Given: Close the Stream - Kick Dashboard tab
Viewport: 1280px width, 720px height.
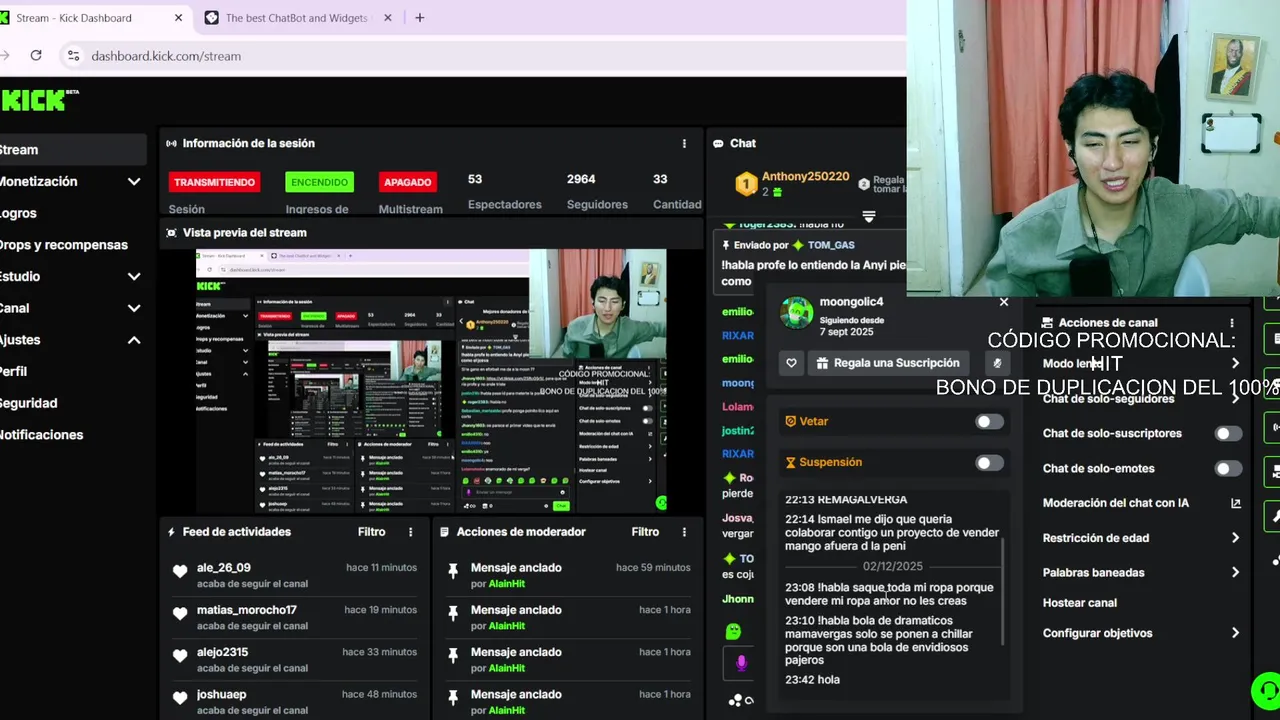Looking at the screenshot, I should coord(179,17).
